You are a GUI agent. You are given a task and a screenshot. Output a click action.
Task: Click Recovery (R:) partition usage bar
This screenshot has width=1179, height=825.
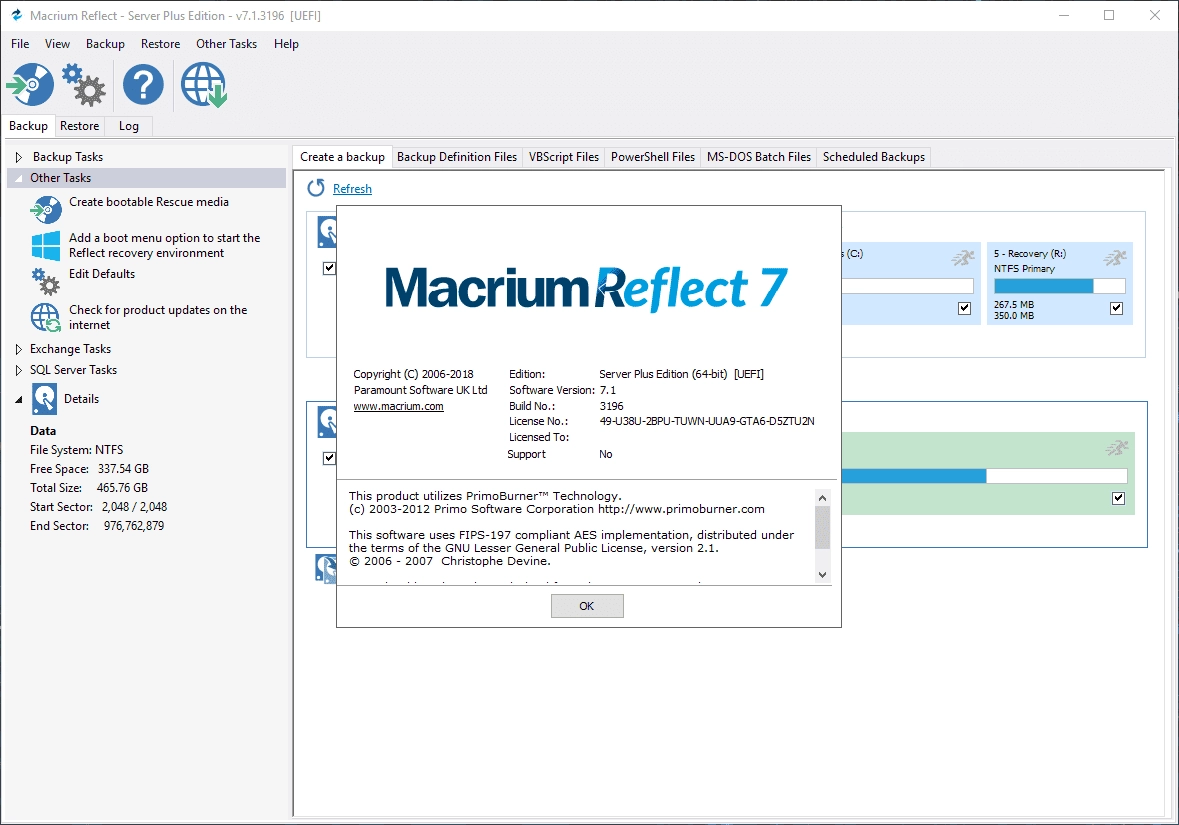pyautogui.click(x=1059, y=286)
